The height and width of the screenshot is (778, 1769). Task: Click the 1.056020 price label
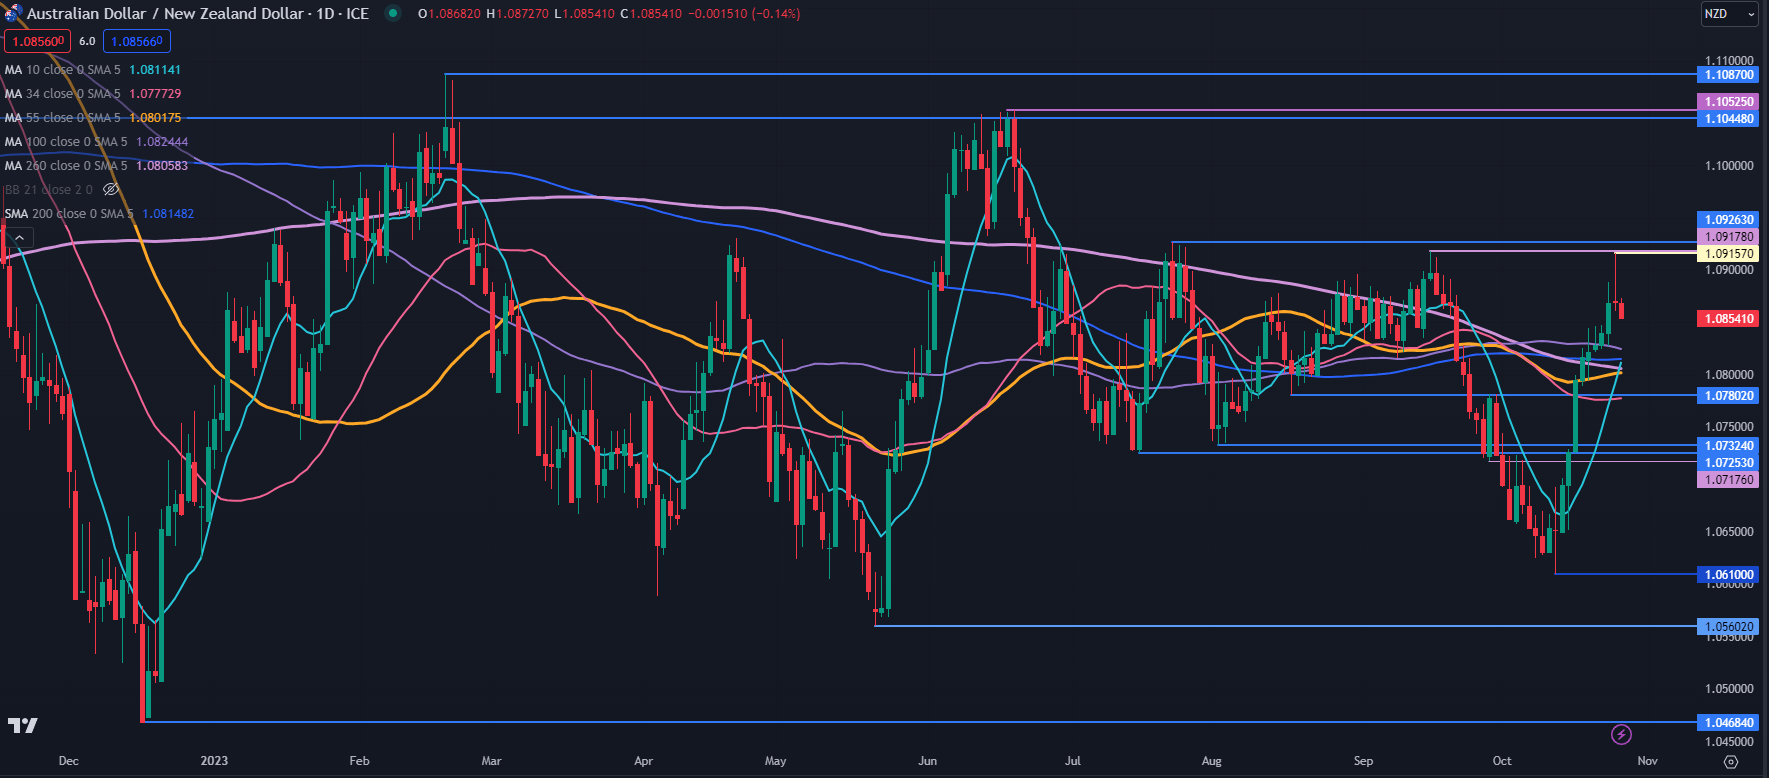click(x=1728, y=627)
